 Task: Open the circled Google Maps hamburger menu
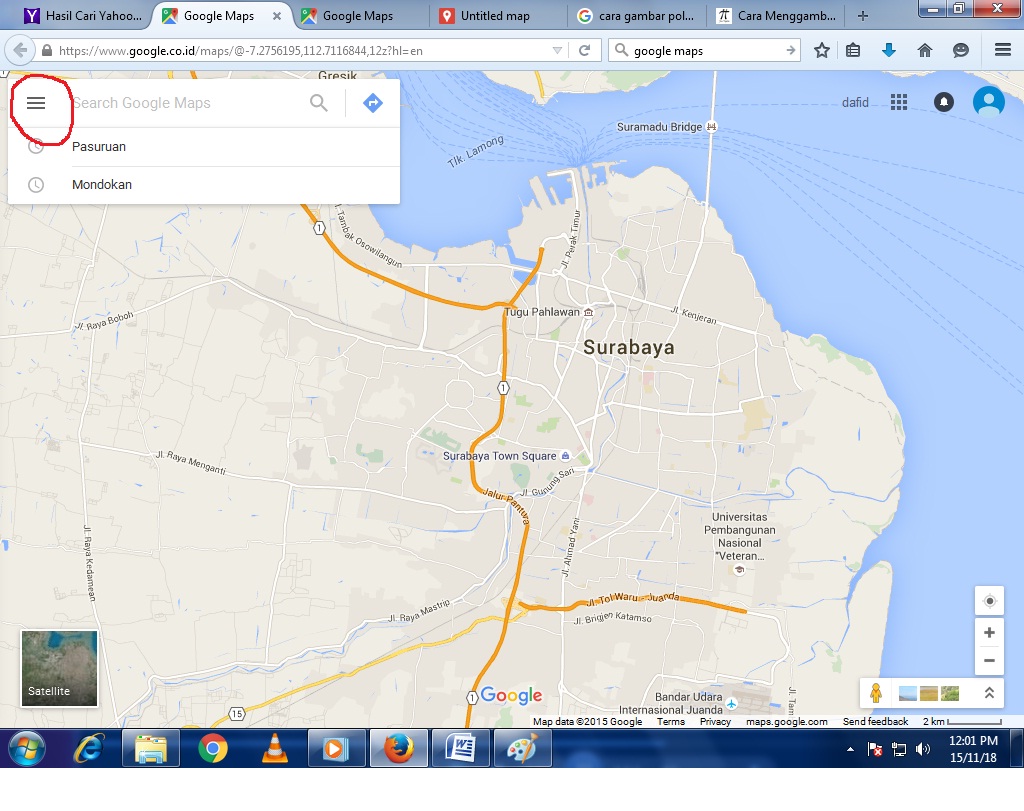click(38, 102)
